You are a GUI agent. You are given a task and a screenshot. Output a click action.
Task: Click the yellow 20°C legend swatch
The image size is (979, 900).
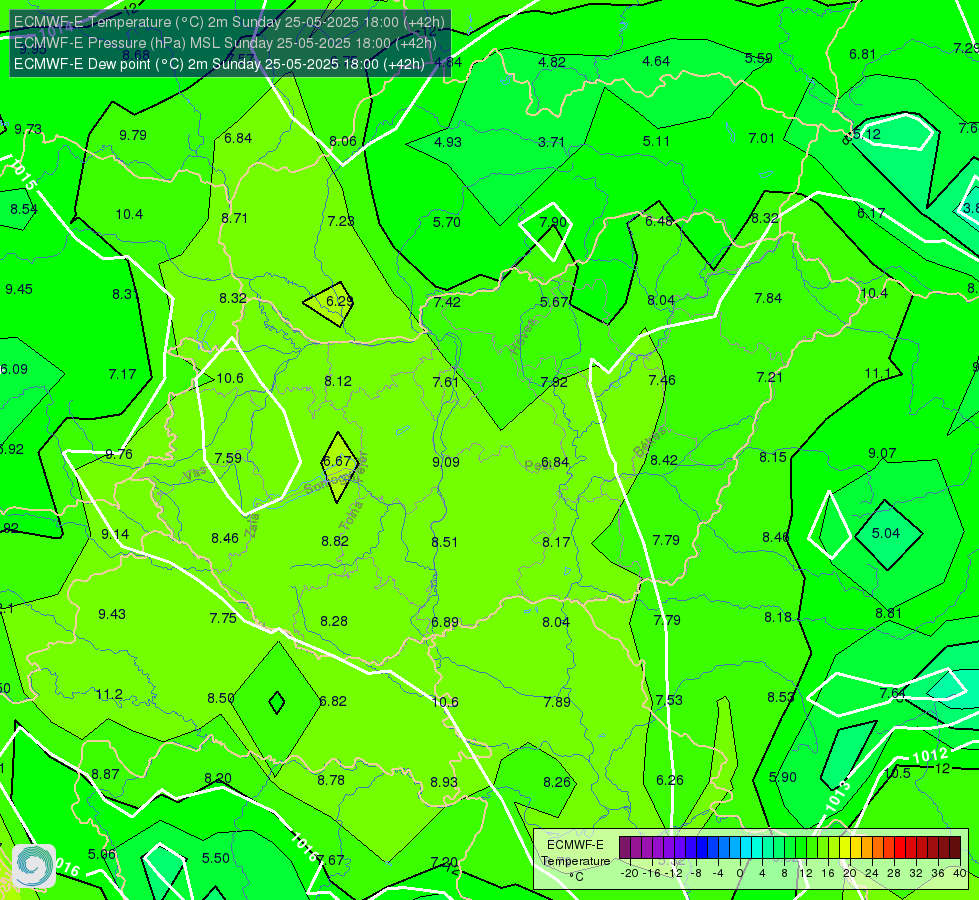tap(845, 848)
